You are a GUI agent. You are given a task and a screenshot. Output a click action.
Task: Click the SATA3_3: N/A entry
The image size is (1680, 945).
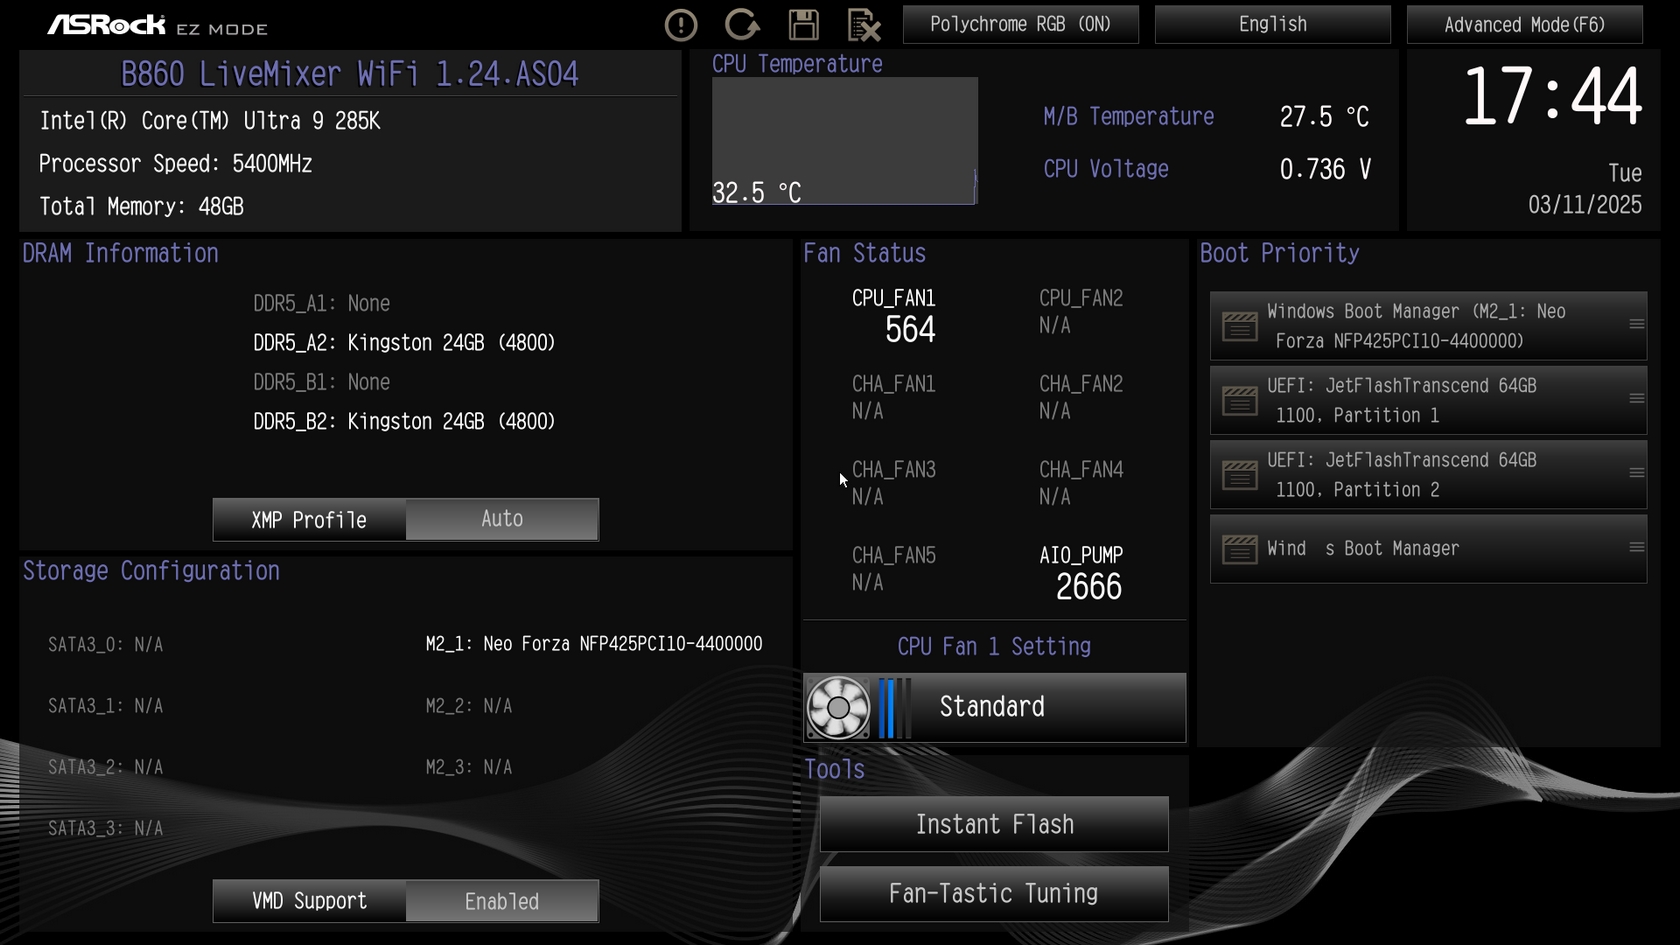[106, 828]
